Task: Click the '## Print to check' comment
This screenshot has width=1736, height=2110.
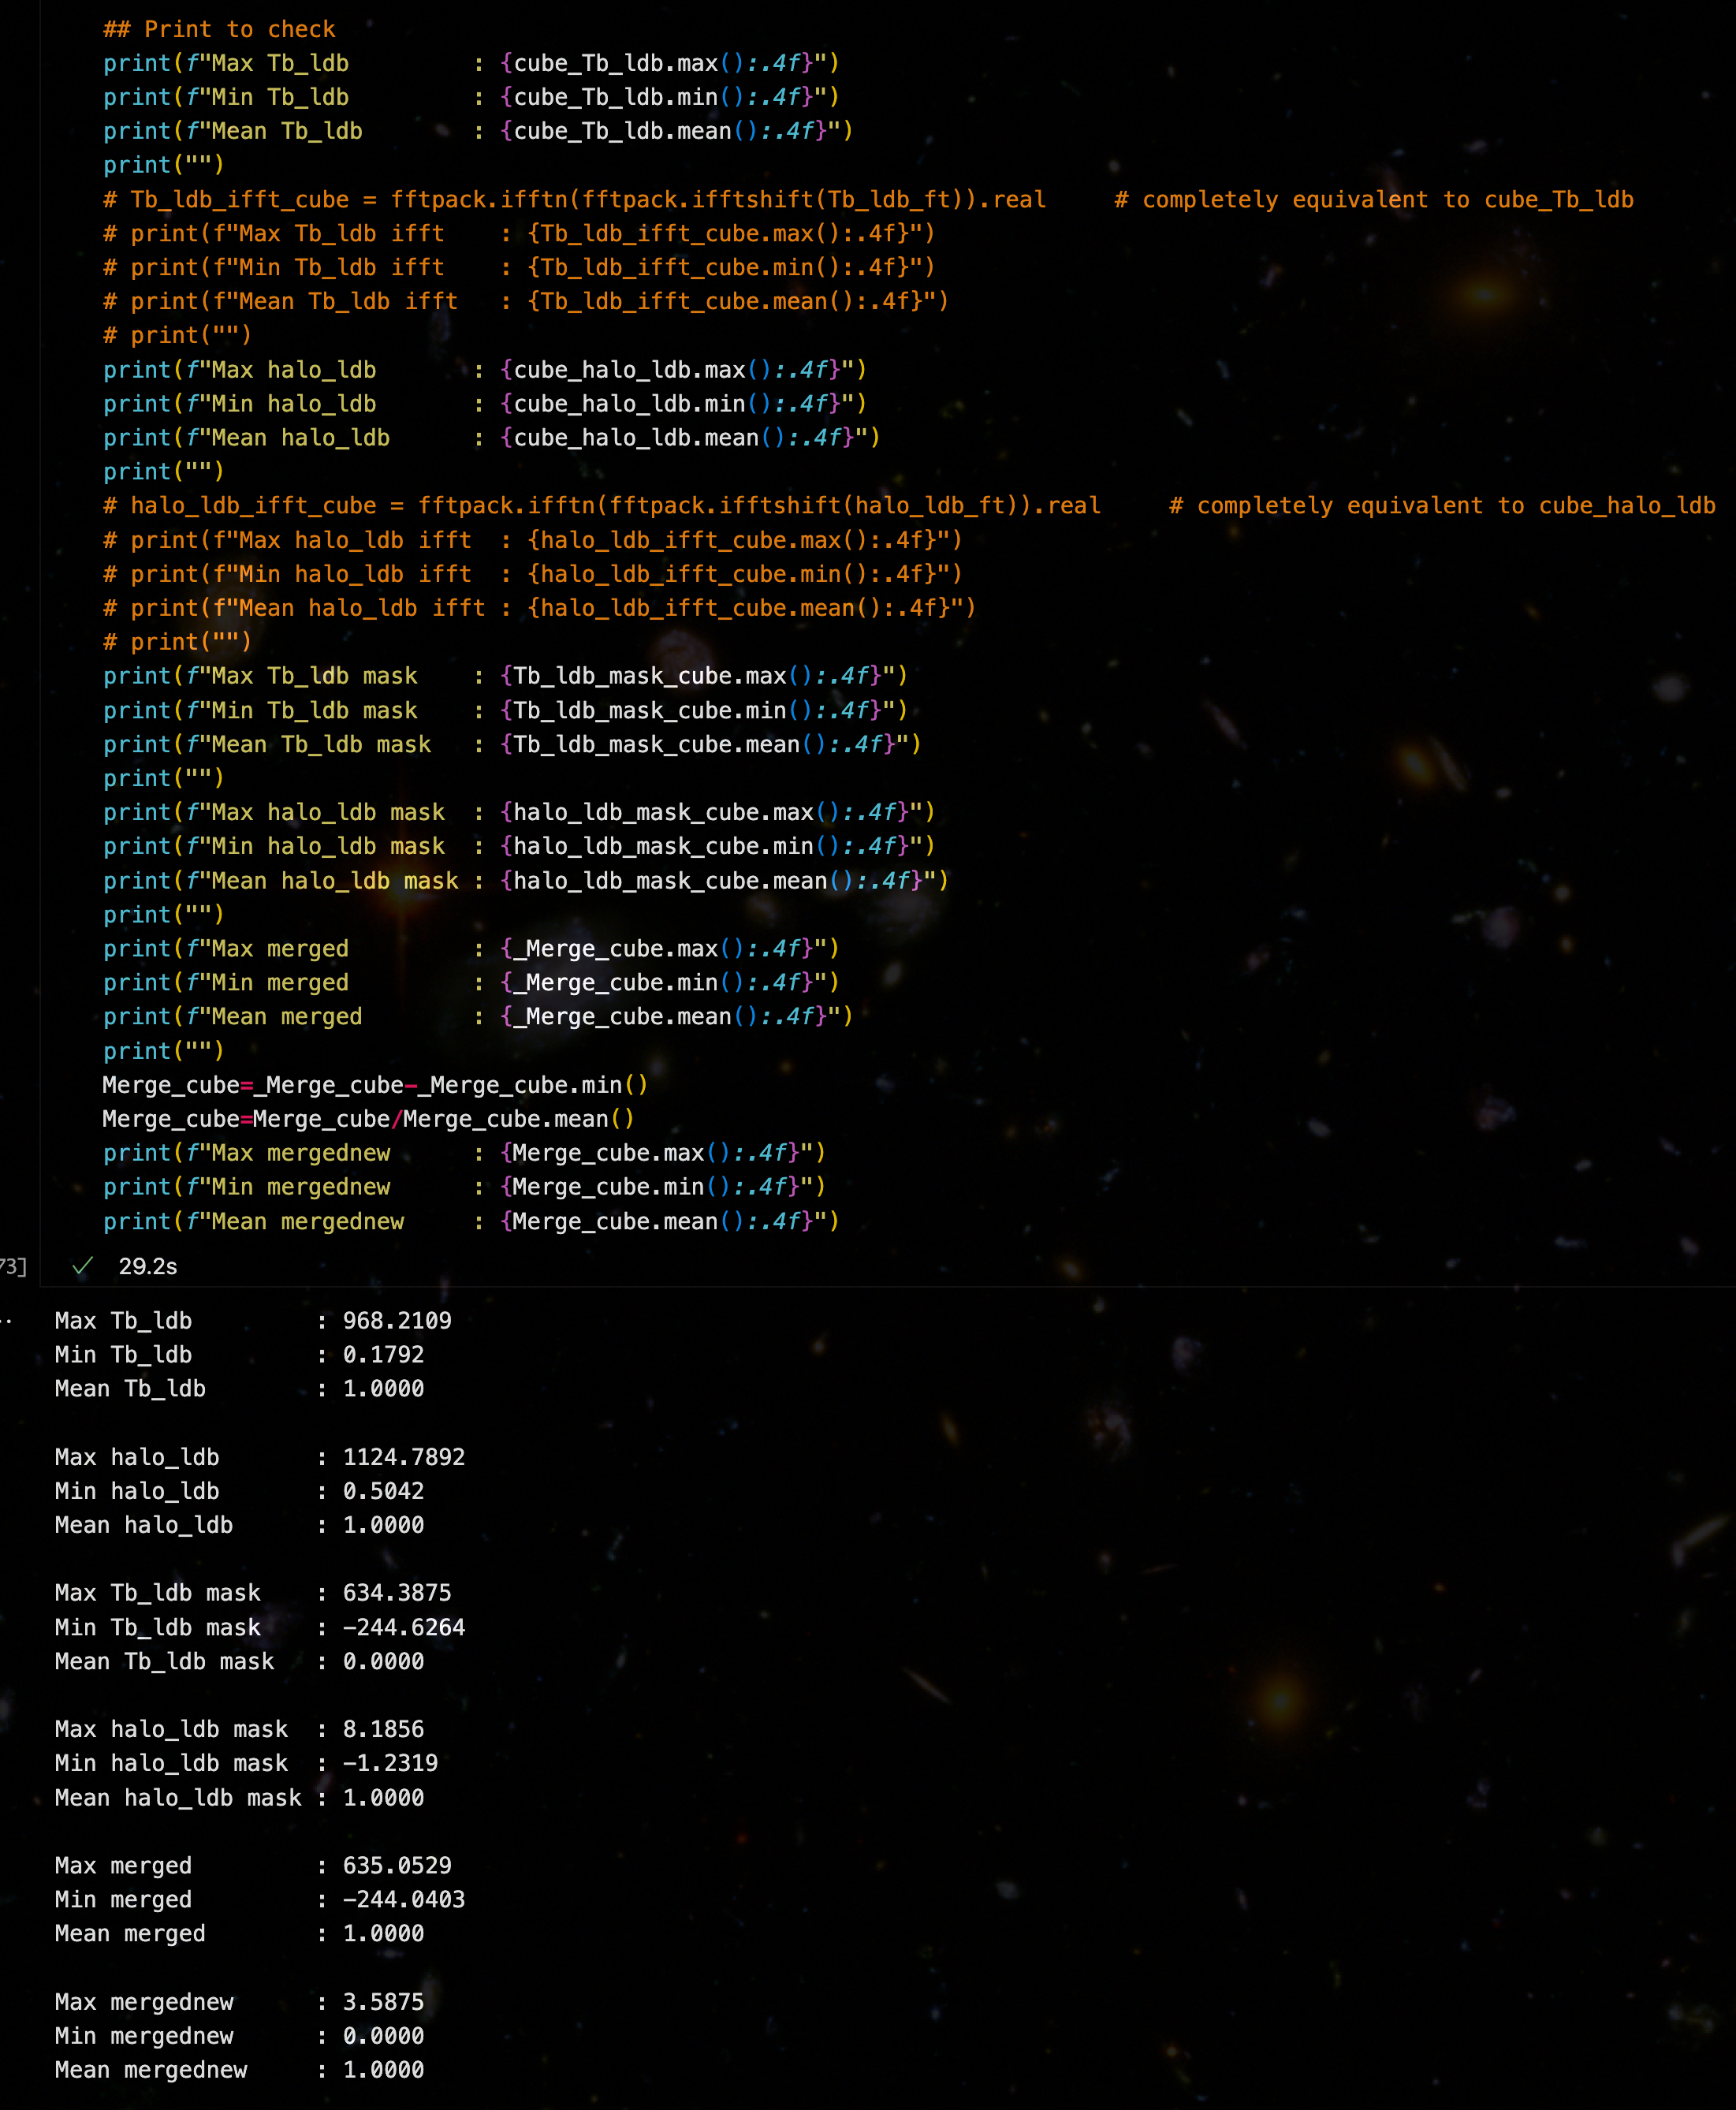Action: (x=219, y=29)
